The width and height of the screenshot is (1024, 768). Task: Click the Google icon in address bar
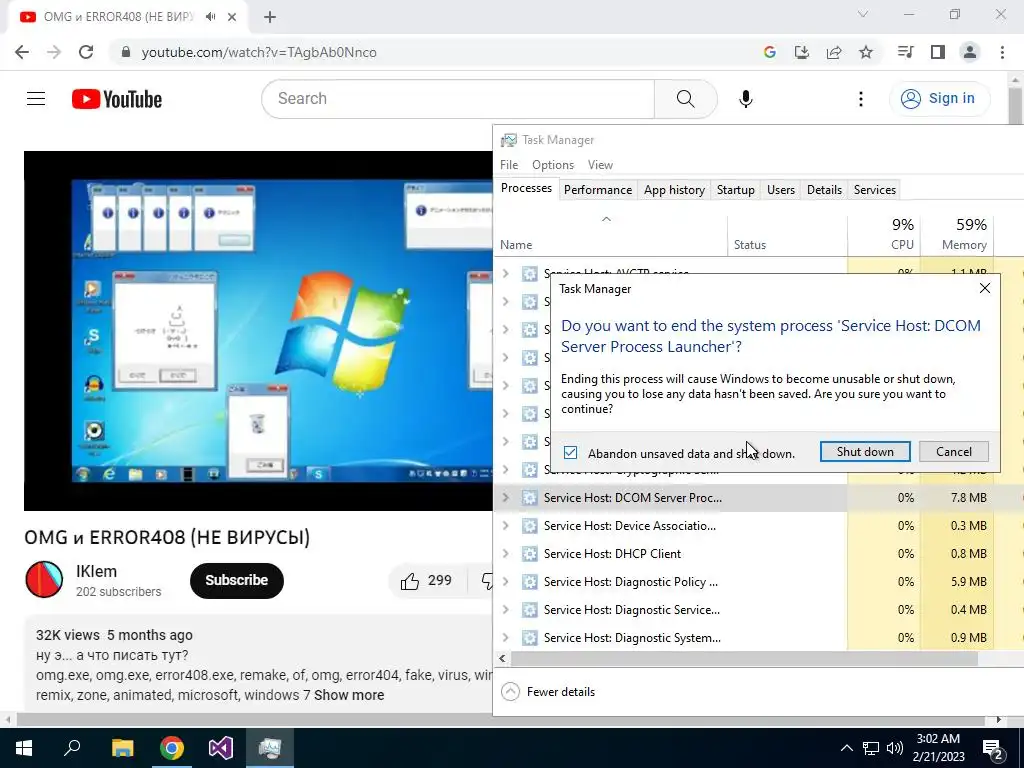click(769, 52)
